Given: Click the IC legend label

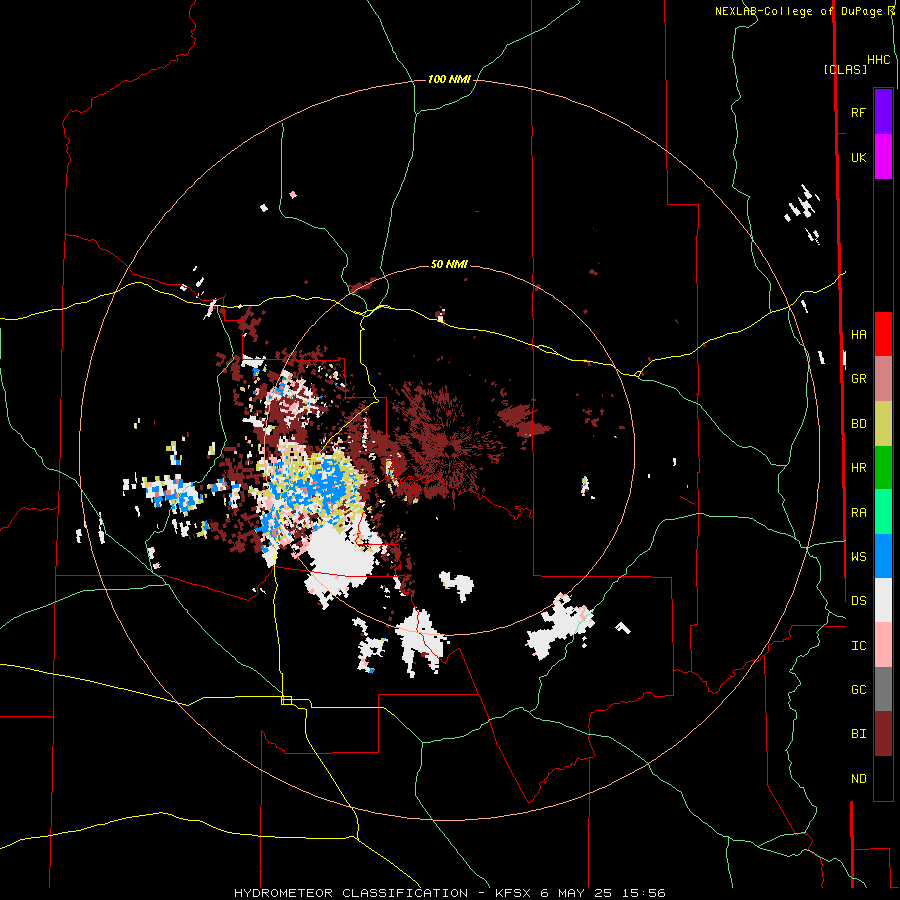Looking at the screenshot, I should tap(858, 646).
